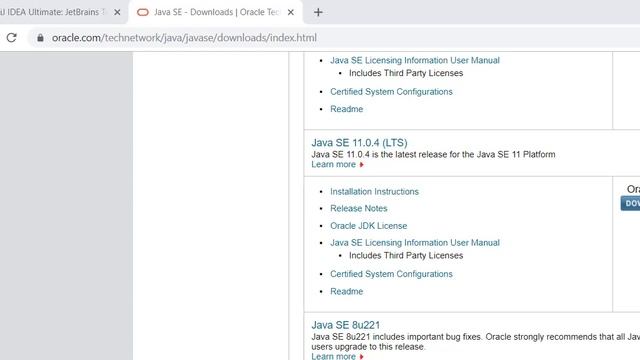This screenshot has width=640, height=360.
Task: Open the Oracle JDK License link
Action: [369, 226]
